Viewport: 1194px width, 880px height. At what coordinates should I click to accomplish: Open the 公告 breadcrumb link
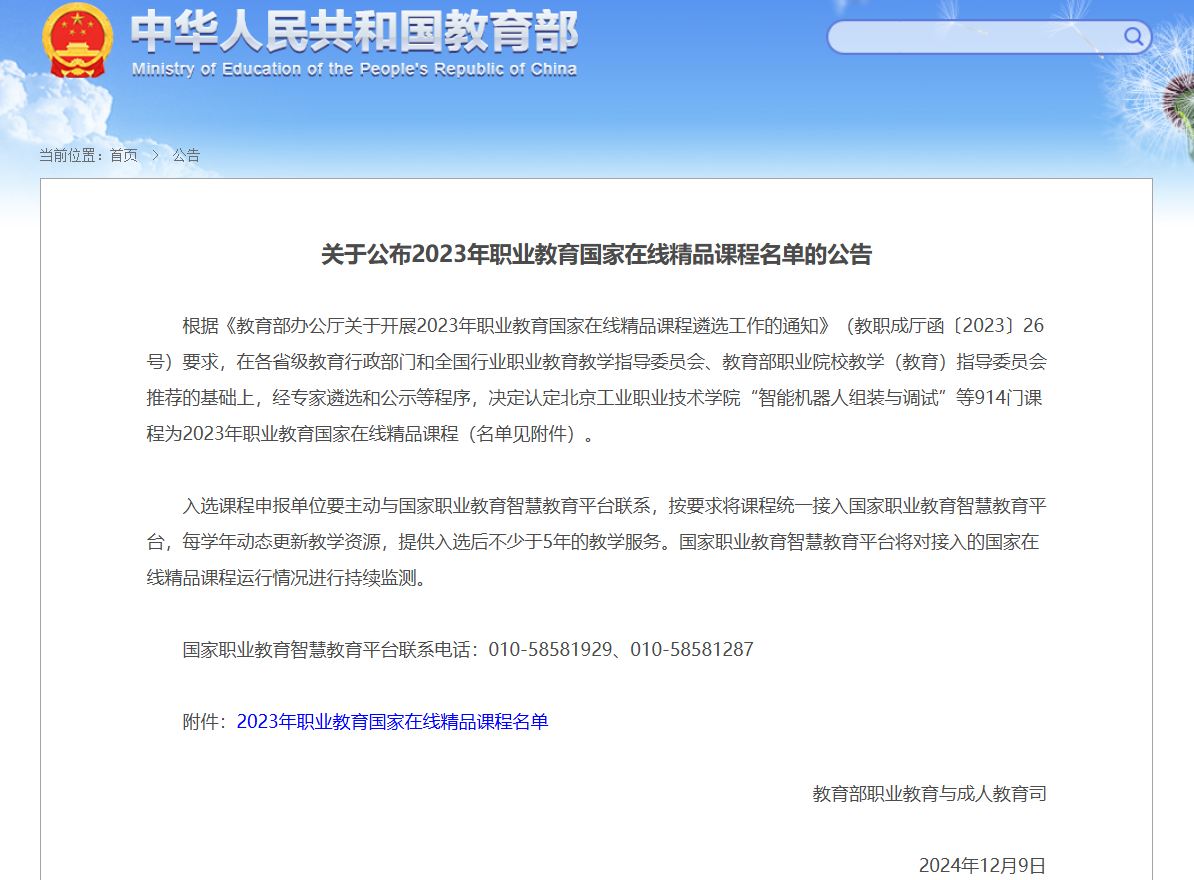pos(186,155)
